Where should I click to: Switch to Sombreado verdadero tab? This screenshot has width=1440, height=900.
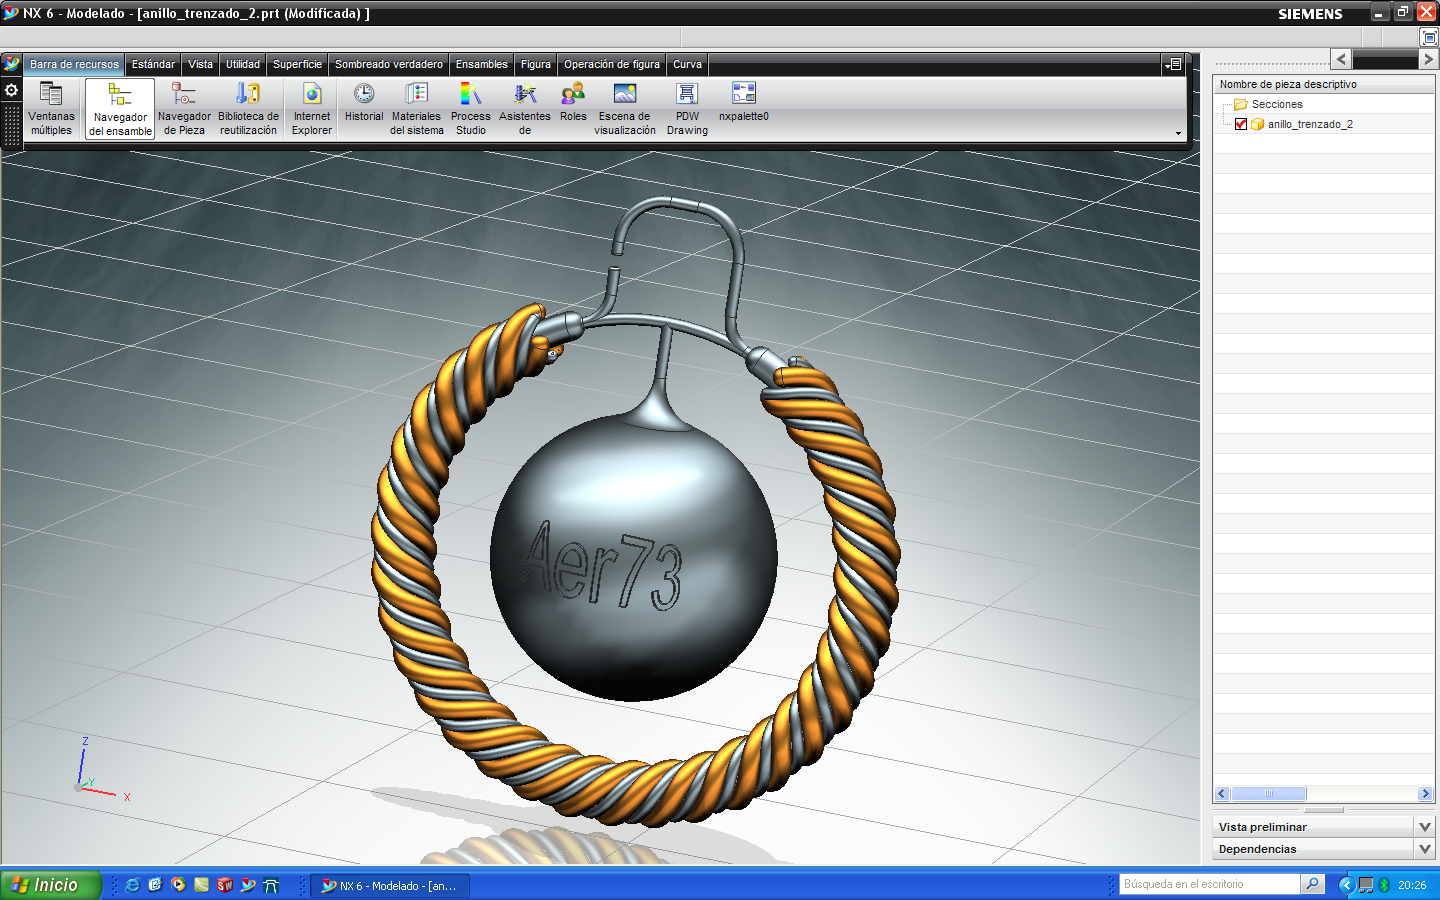coord(388,64)
